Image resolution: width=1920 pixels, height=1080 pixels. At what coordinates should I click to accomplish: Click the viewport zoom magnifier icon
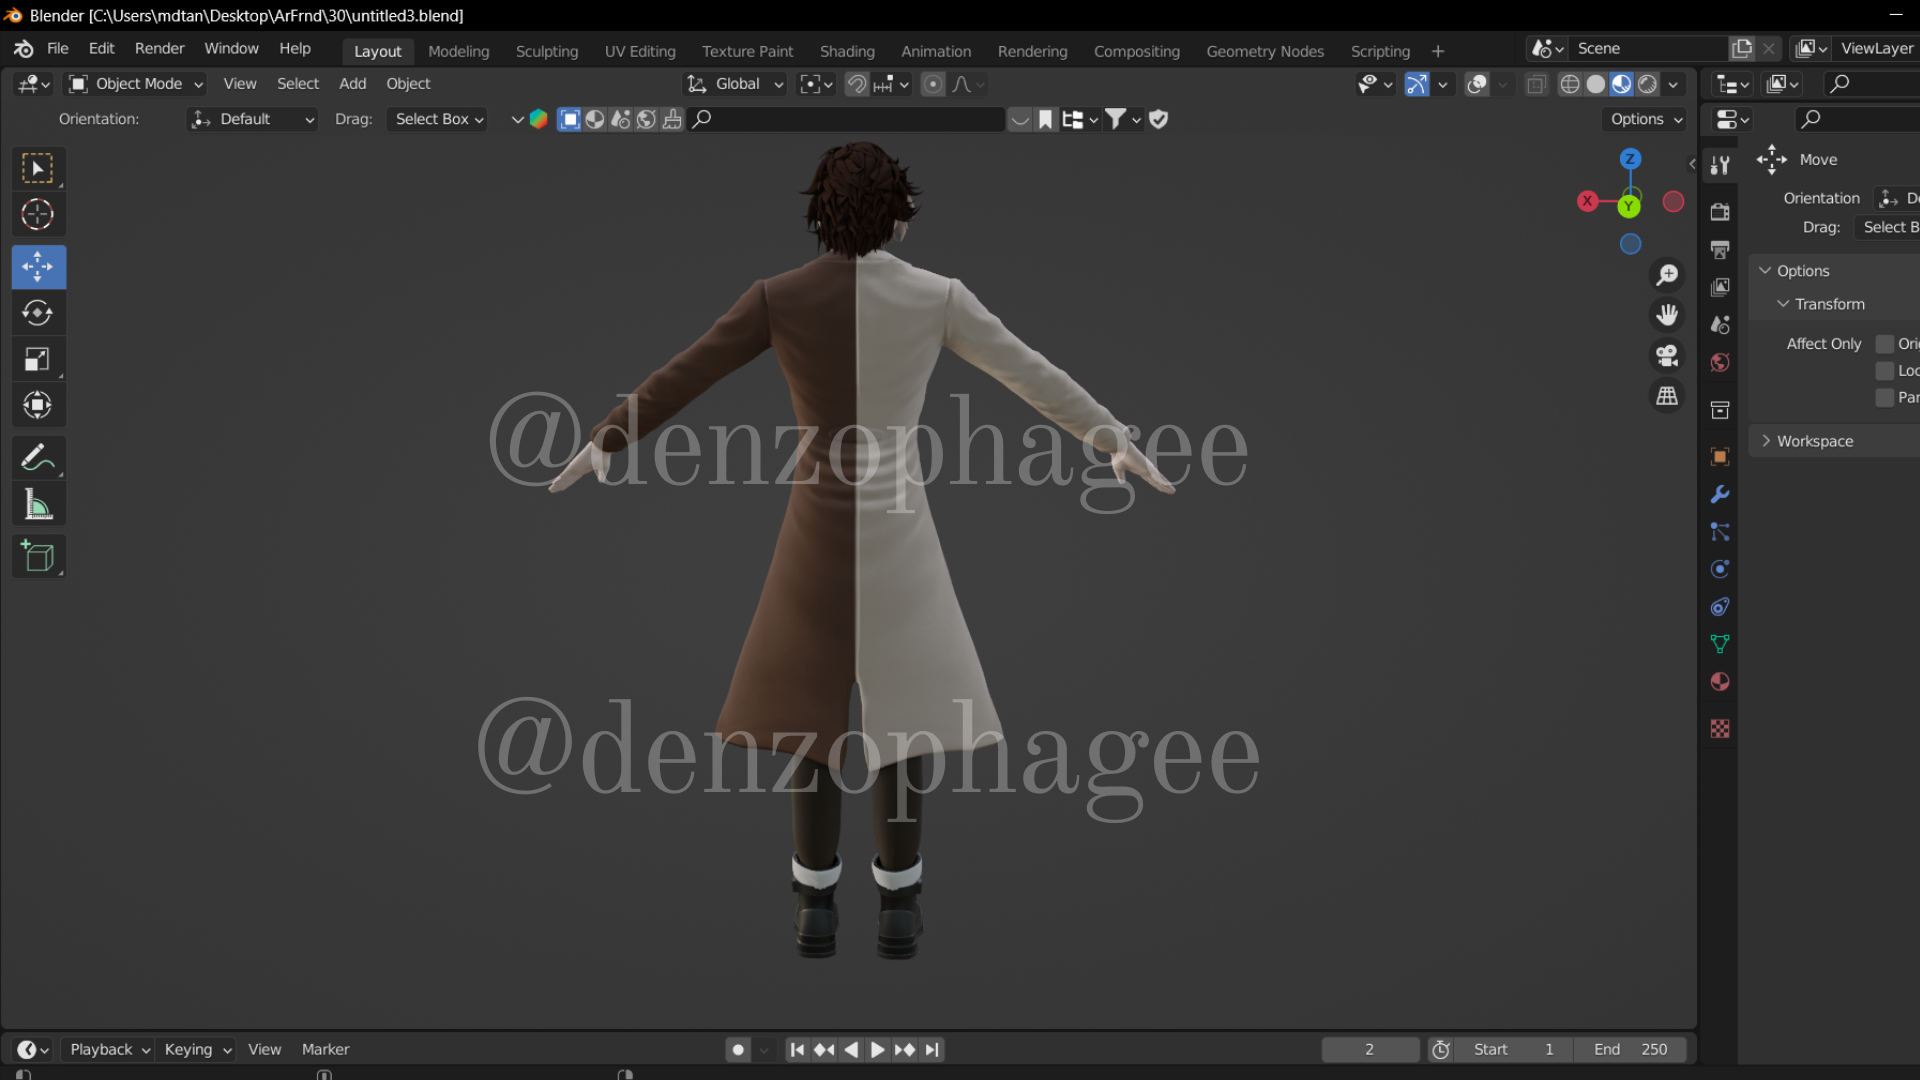pos(1667,274)
